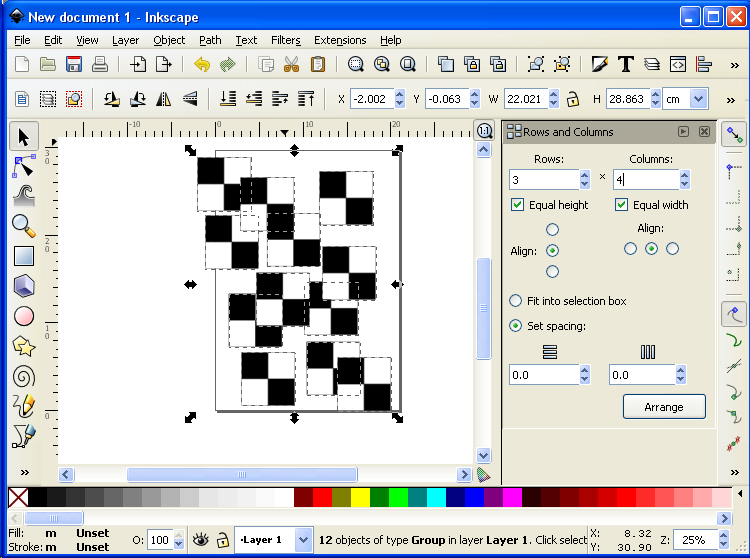This screenshot has width=750, height=558.
Task: Toggle the width/height ratio lock
Action: point(573,99)
